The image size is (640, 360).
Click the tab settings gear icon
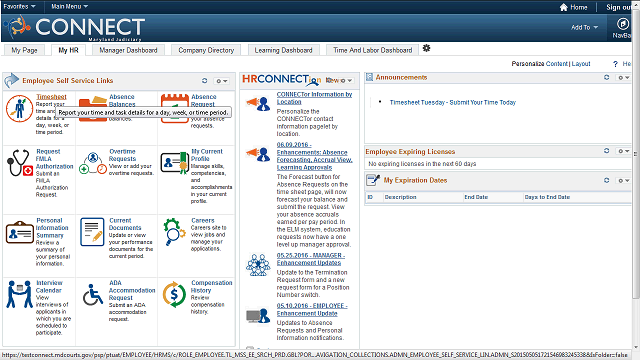[427, 48]
